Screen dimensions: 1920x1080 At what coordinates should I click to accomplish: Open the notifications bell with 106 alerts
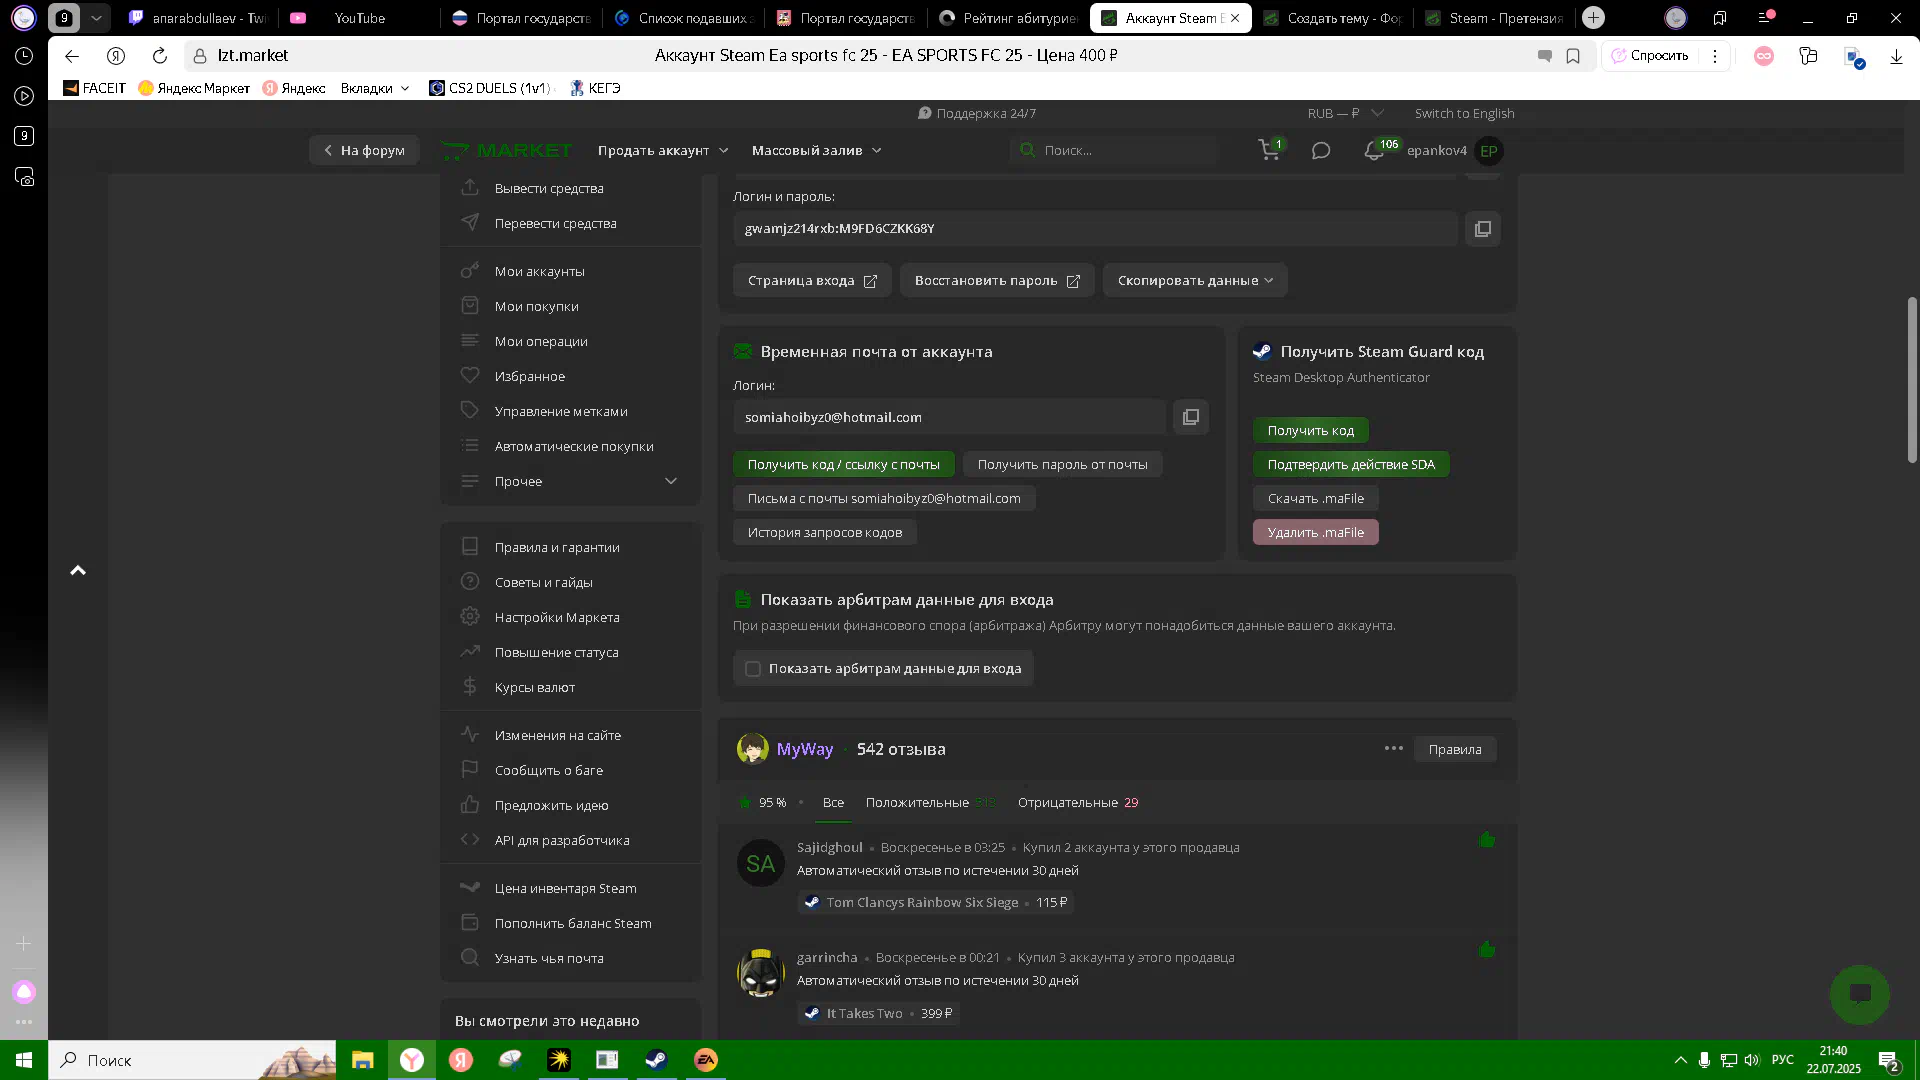pos(1374,151)
